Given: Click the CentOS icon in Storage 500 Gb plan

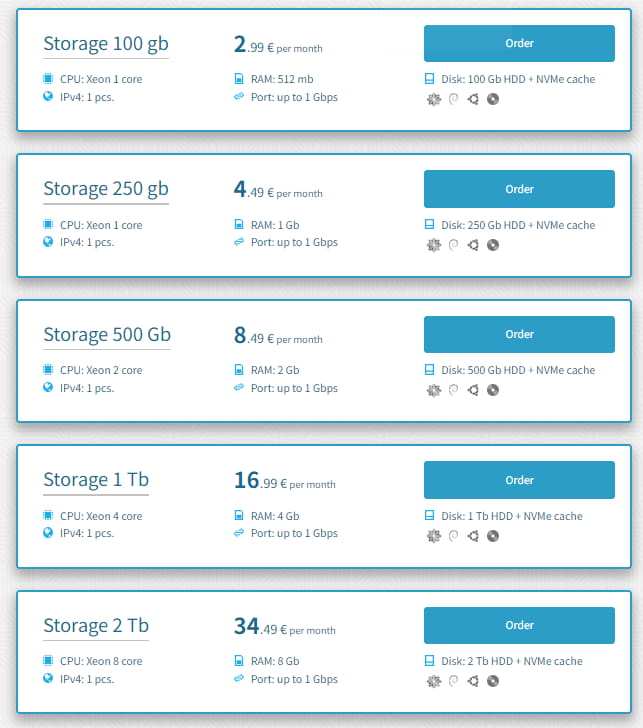Looking at the screenshot, I should click(433, 390).
